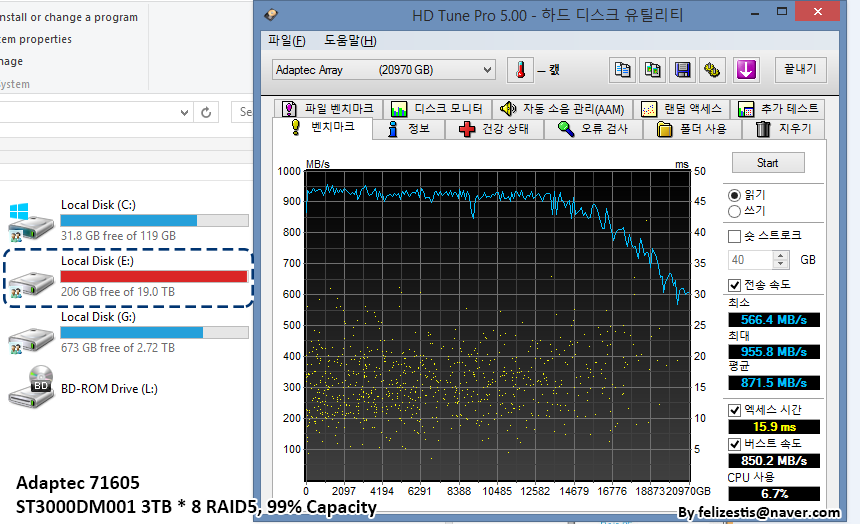Refresh the Explorer address bar
Image resolution: width=860 pixels, height=524 pixels.
[206, 112]
